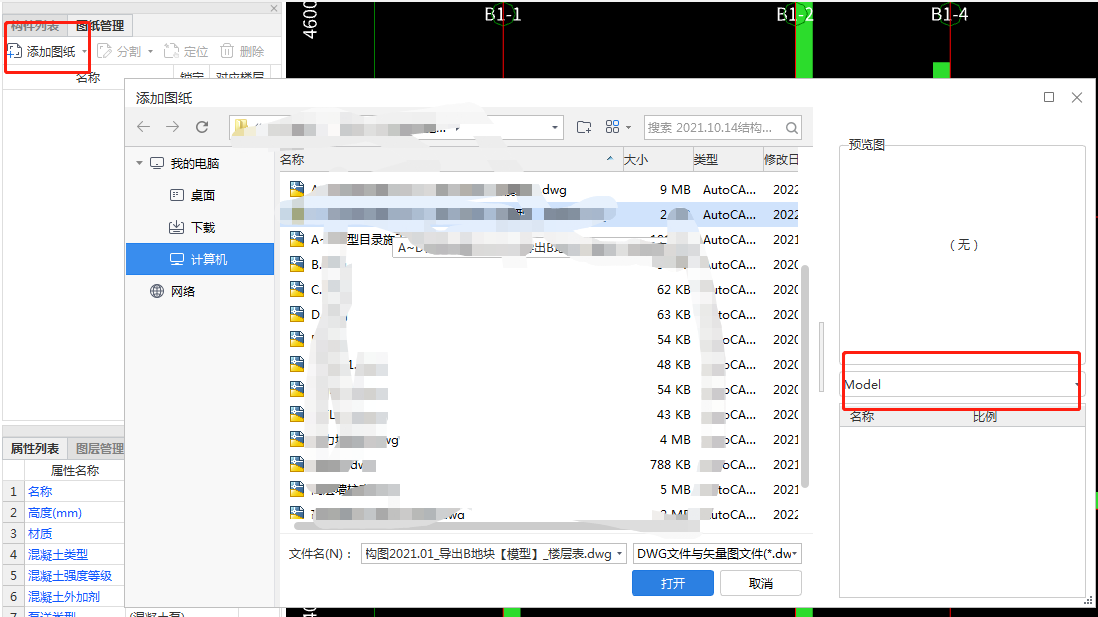The image size is (1098, 617).
Task: Click the B1-1 axis label in drawing
Action: tap(503, 14)
